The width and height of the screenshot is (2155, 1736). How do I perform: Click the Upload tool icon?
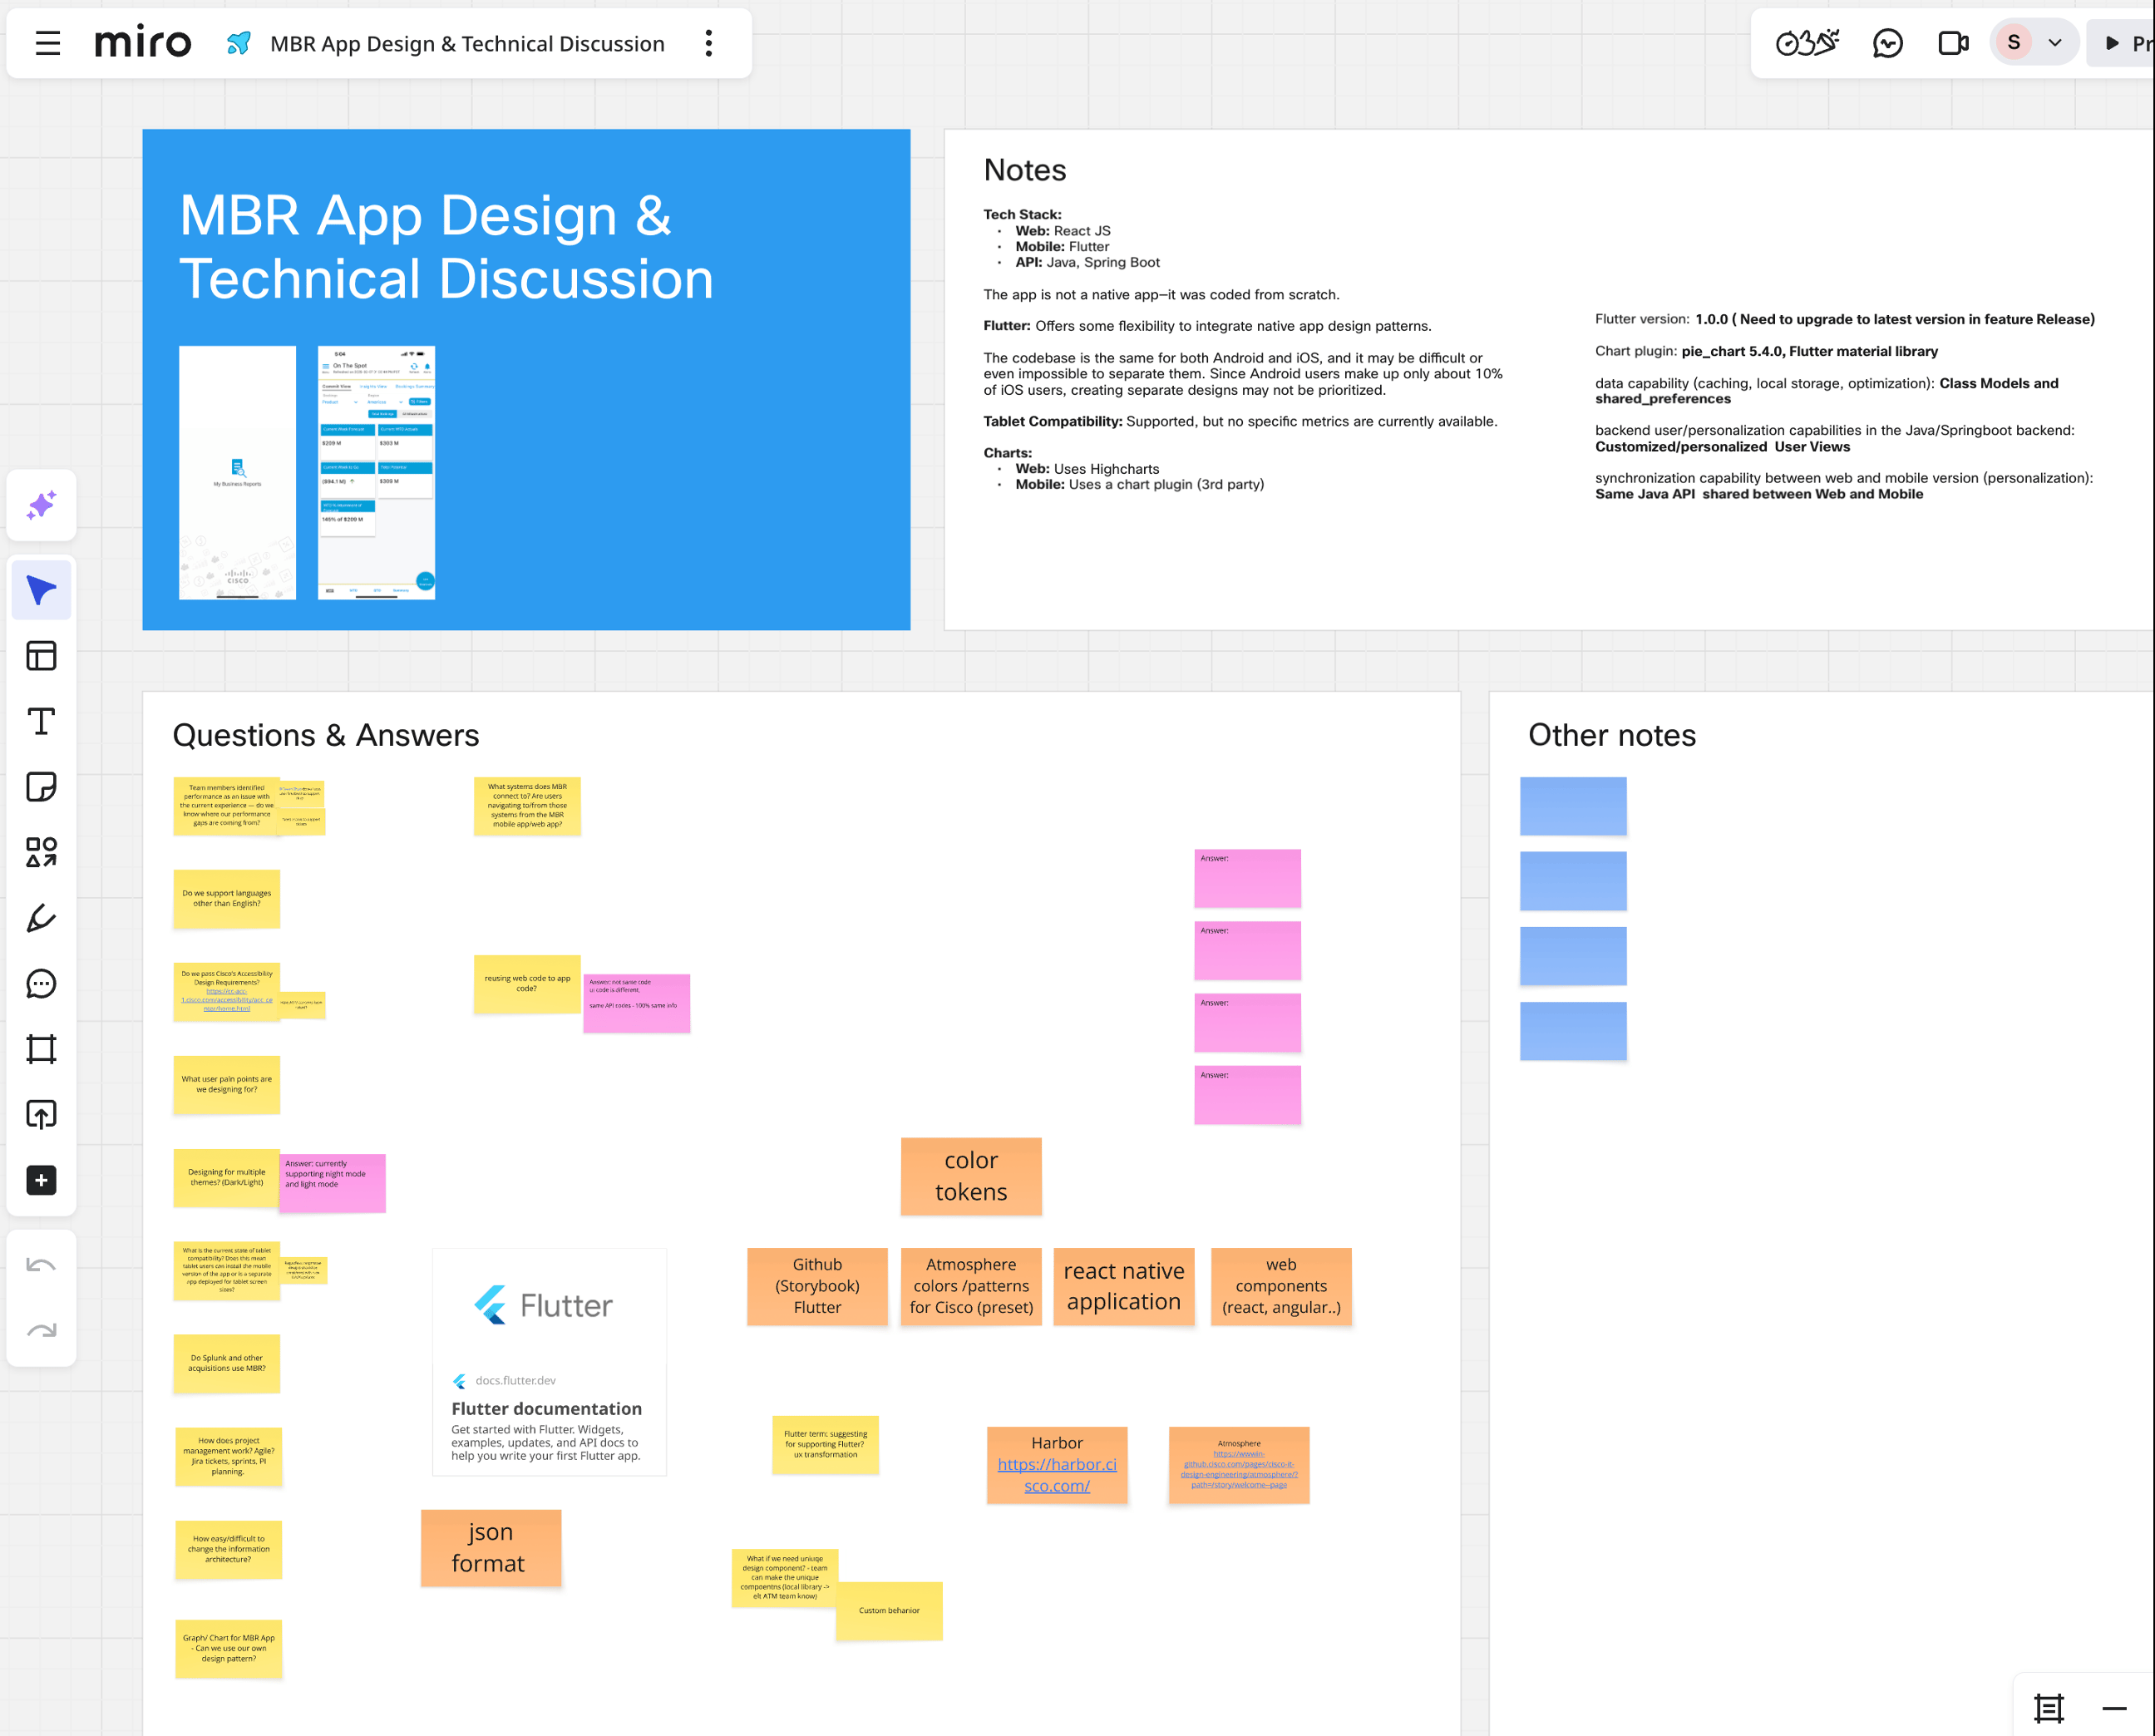[41, 1114]
